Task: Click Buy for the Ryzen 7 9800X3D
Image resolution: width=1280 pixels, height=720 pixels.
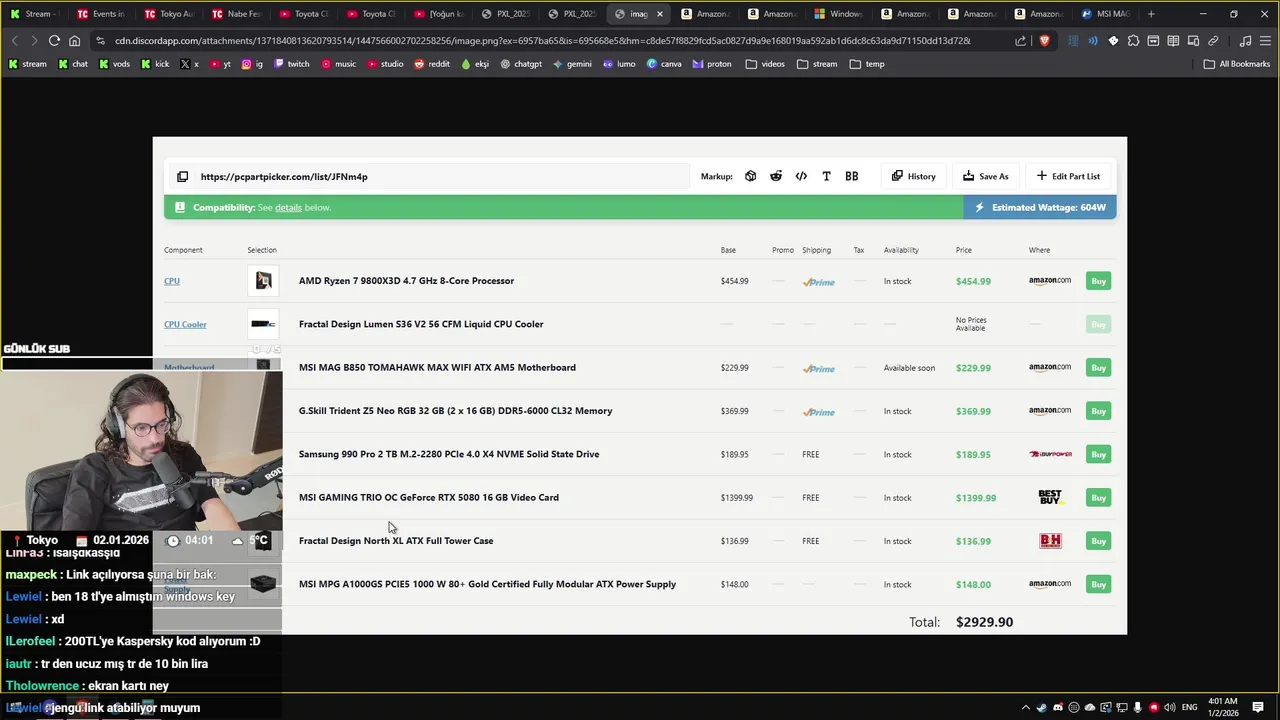Action: [x=1098, y=281]
